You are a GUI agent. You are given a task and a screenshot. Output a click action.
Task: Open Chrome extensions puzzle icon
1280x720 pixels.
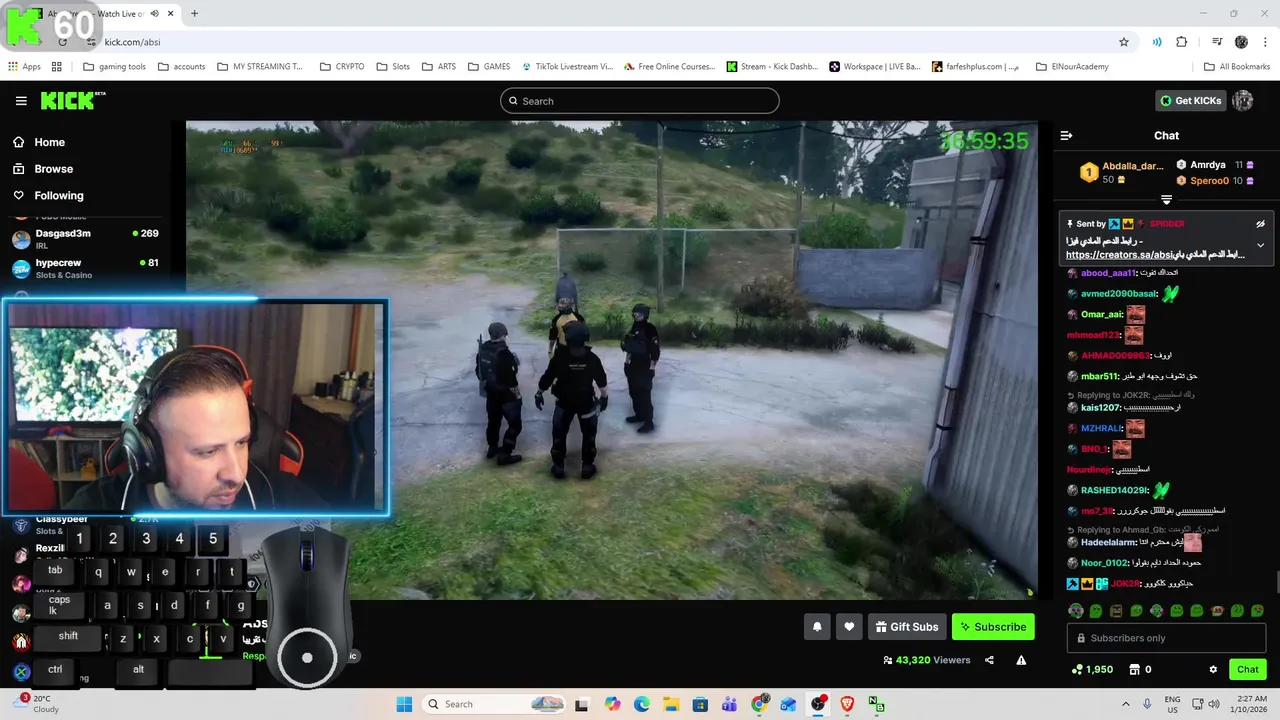[x=1182, y=42]
